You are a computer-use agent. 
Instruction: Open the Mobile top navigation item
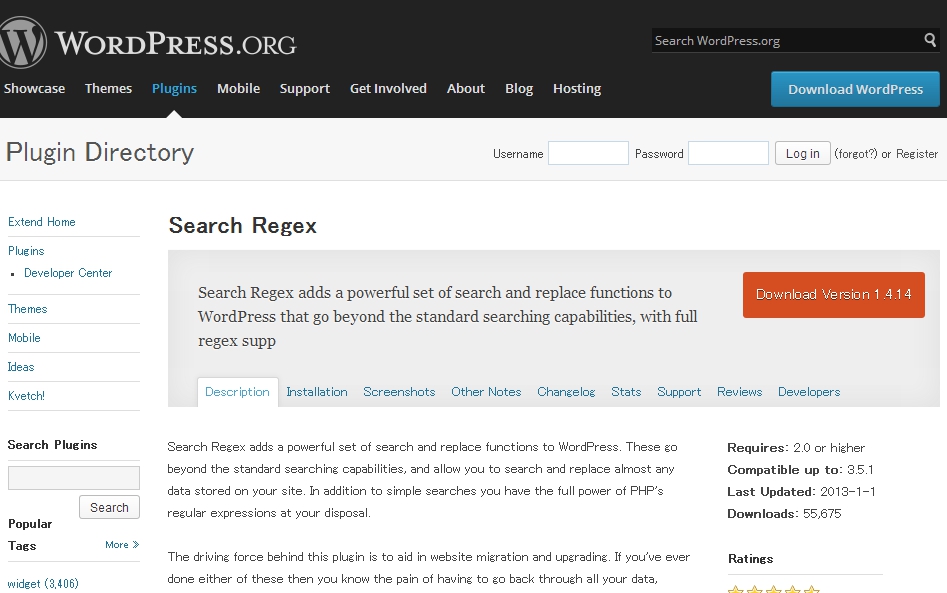click(239, 88)
